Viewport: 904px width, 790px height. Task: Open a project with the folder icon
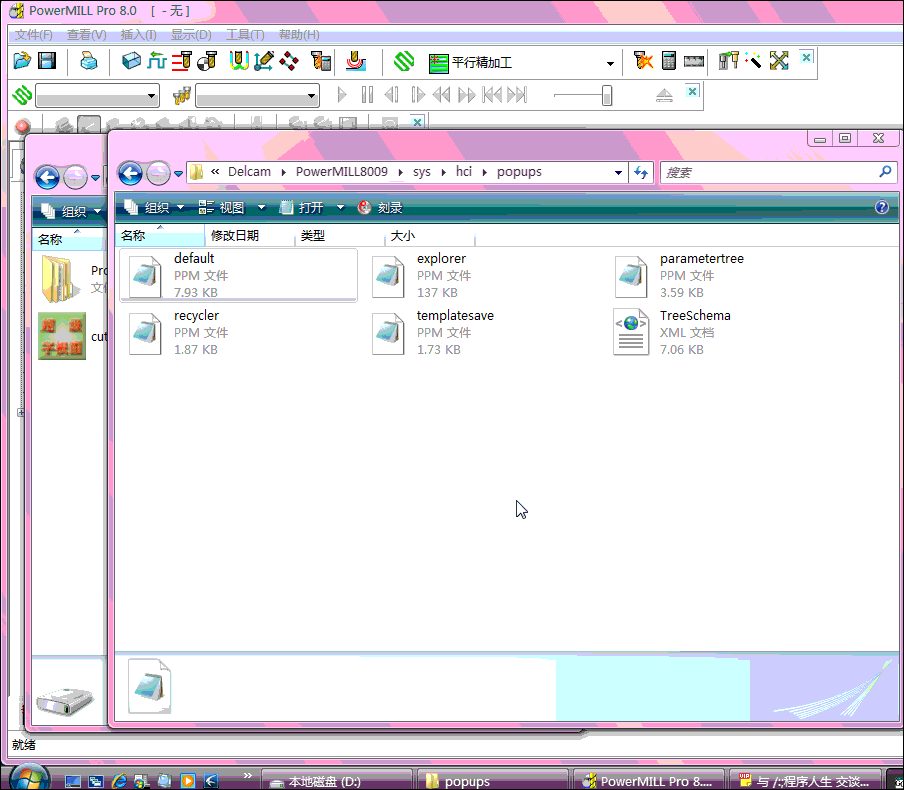pos(22,60)
